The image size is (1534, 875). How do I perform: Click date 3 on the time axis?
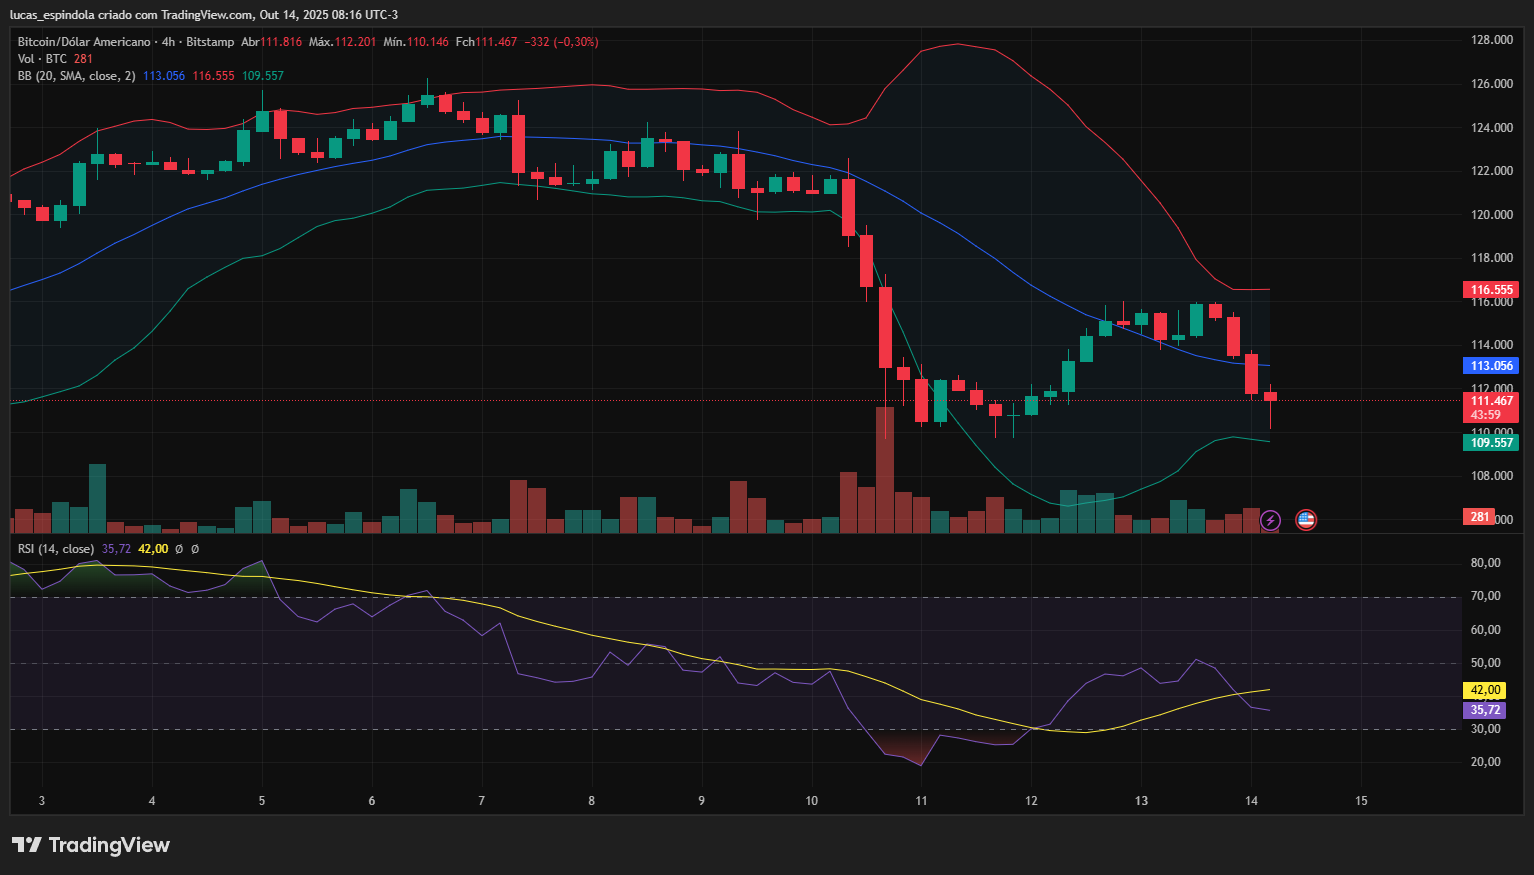pos(42,801)
